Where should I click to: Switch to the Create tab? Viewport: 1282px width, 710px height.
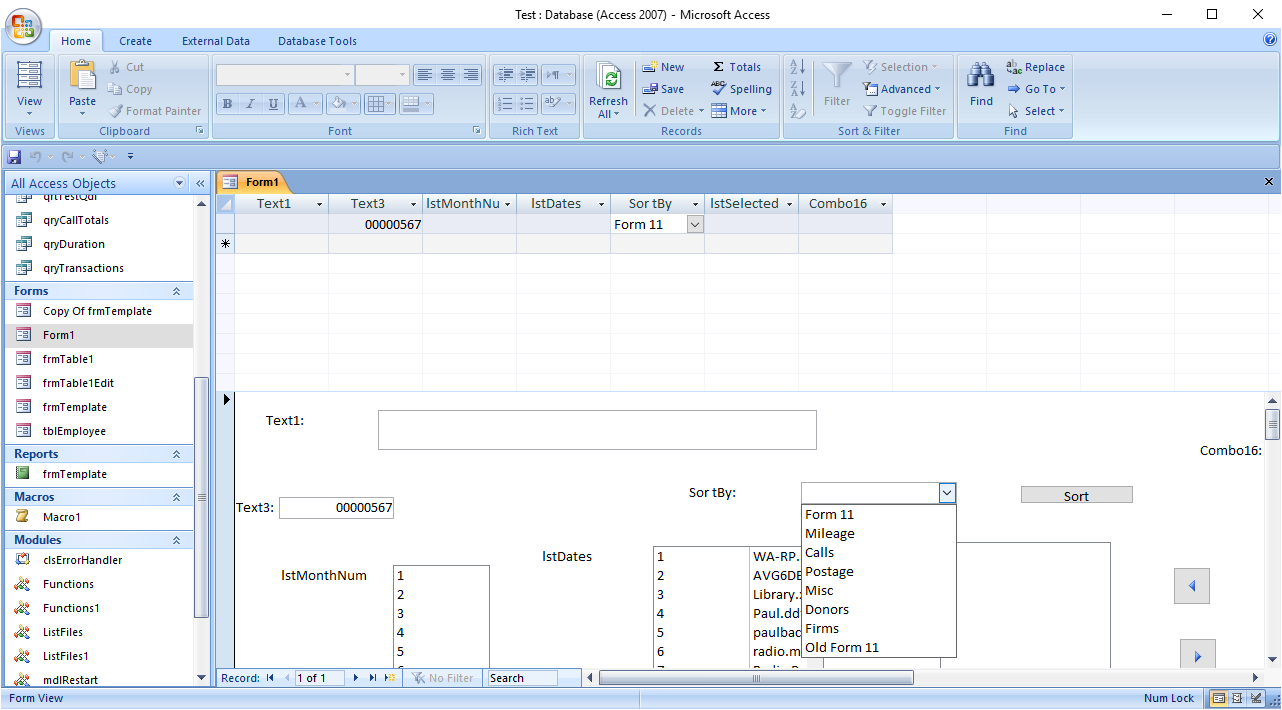click(135, 41)
